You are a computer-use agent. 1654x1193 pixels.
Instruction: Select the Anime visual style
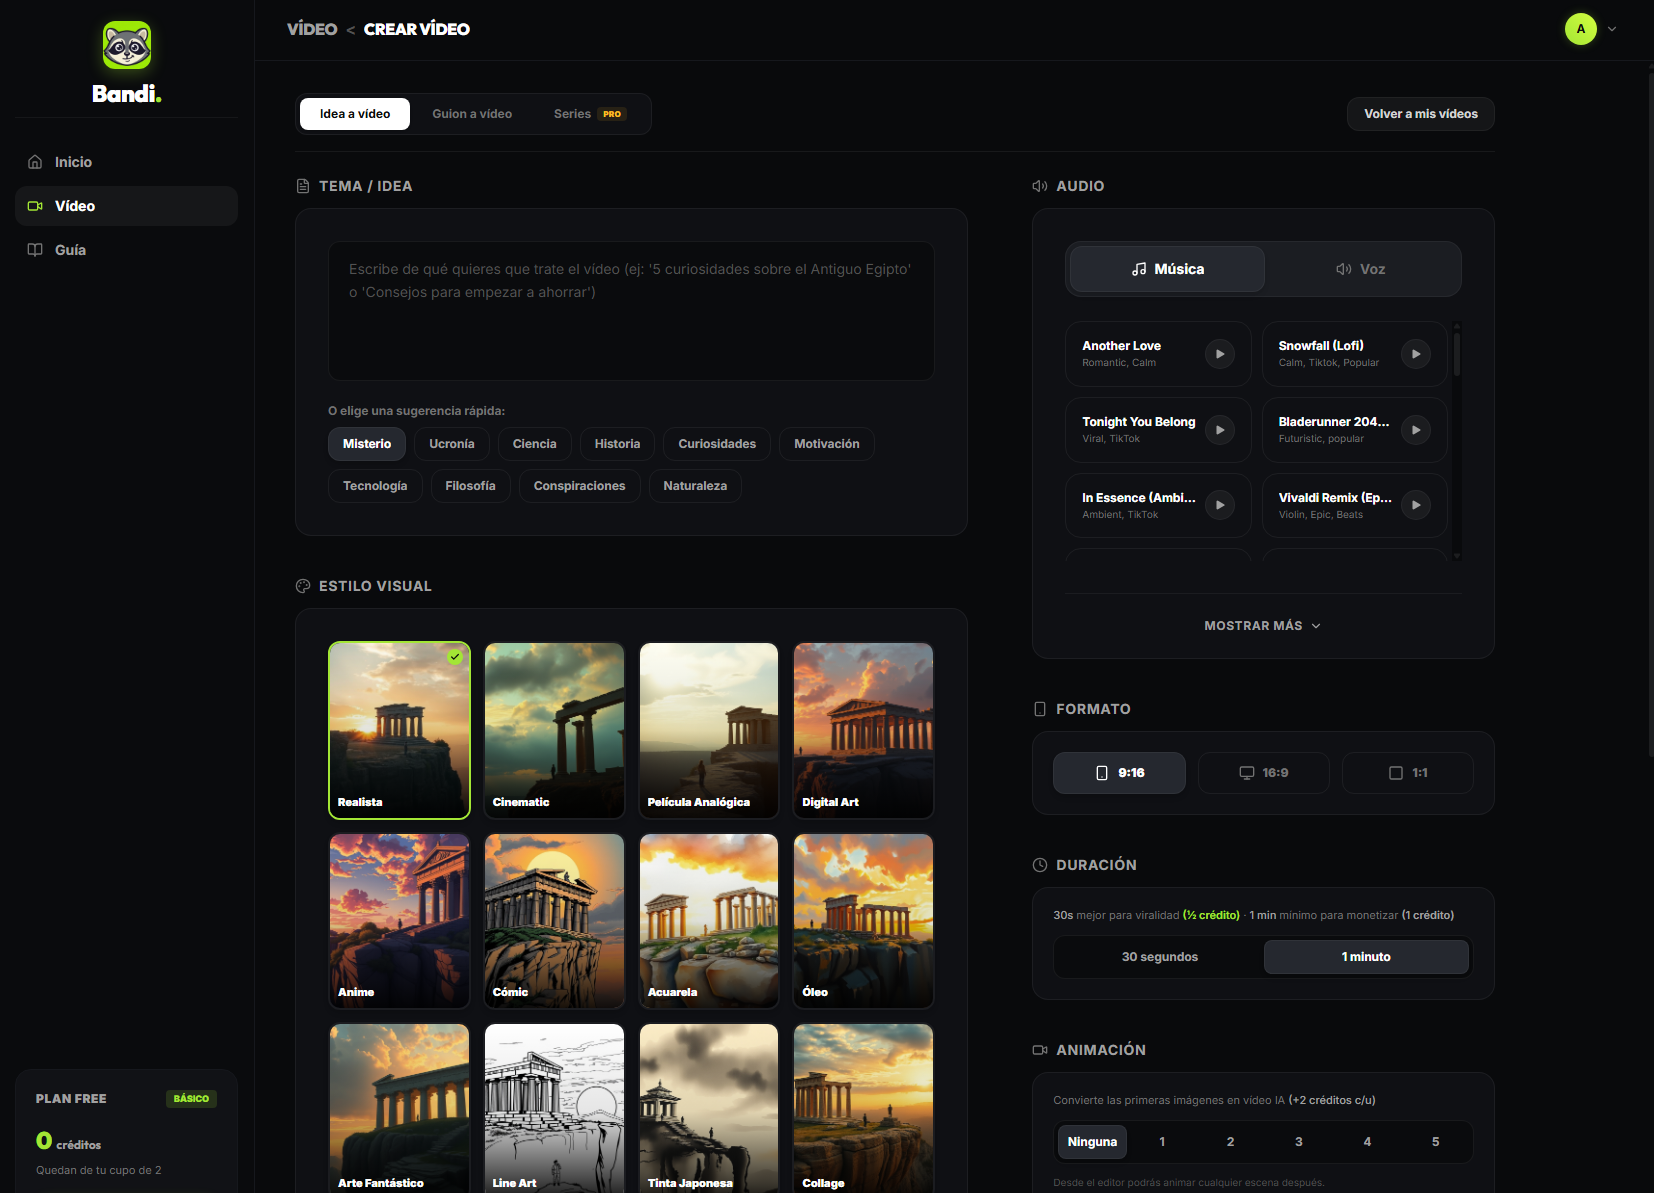pyautogui.click(x=400, y=921)
